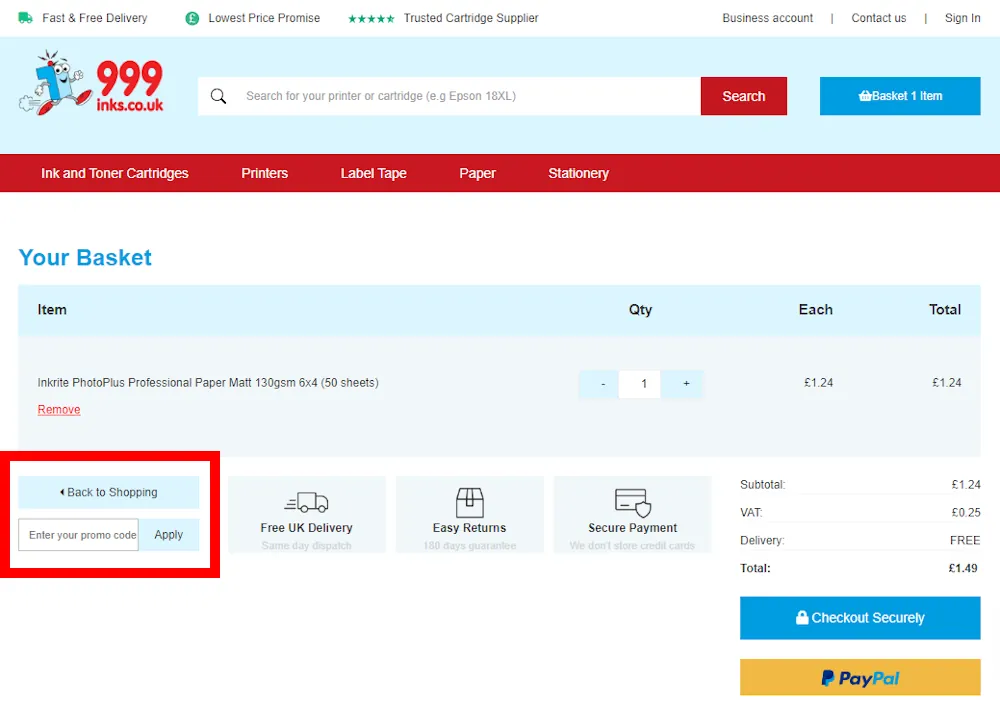The width and height of the screenshot is (1000, 708).
Task: Switch to the Printers category
Action: pos(264,173)
